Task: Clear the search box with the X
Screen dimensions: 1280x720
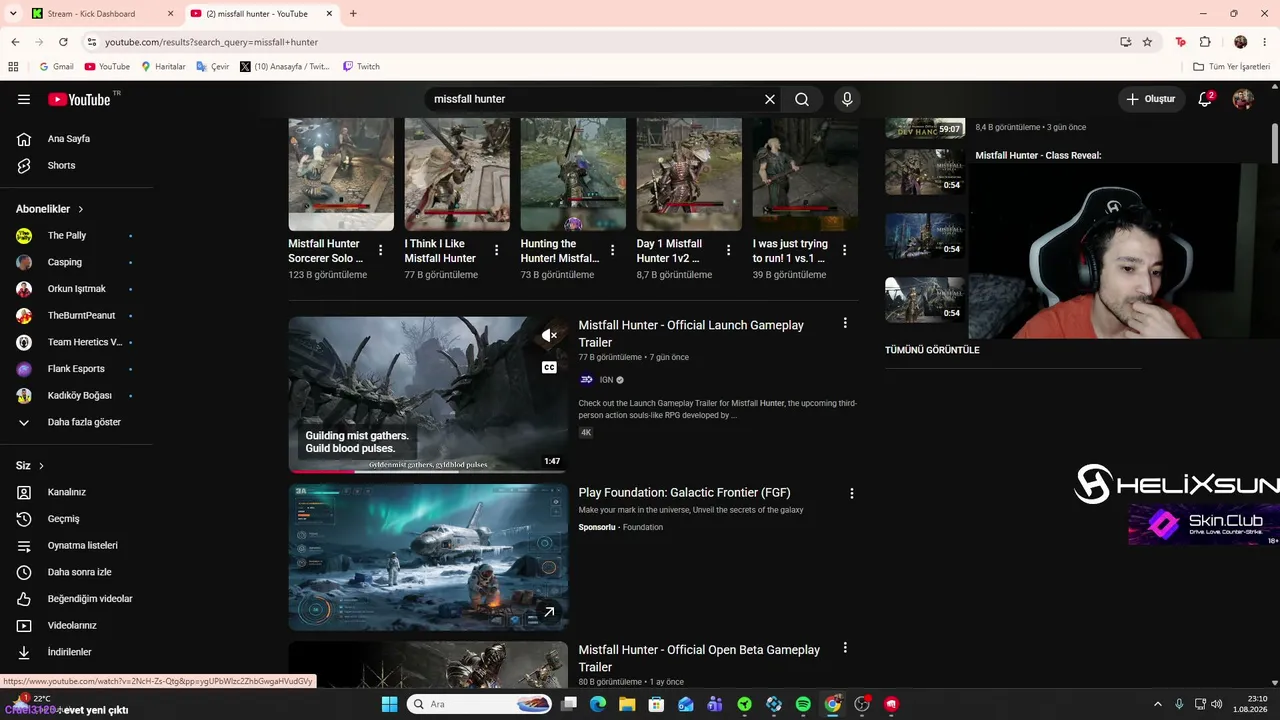Action: tap(770, 99)
